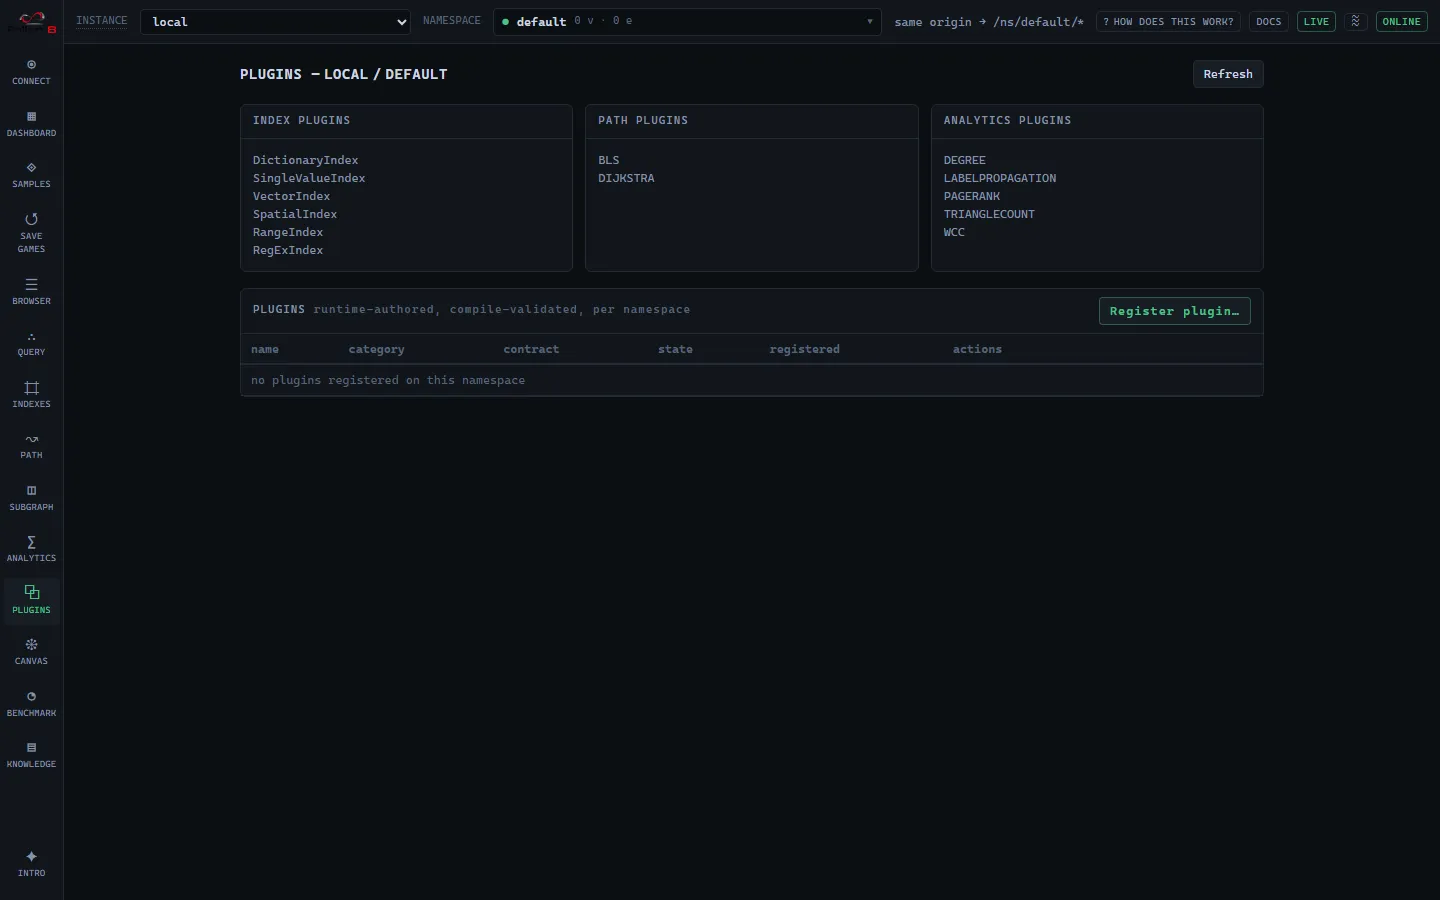Viewport: 1440px width, 900px height.
Task: Click the 'category' column header
Action: click(x=377, y=349)
